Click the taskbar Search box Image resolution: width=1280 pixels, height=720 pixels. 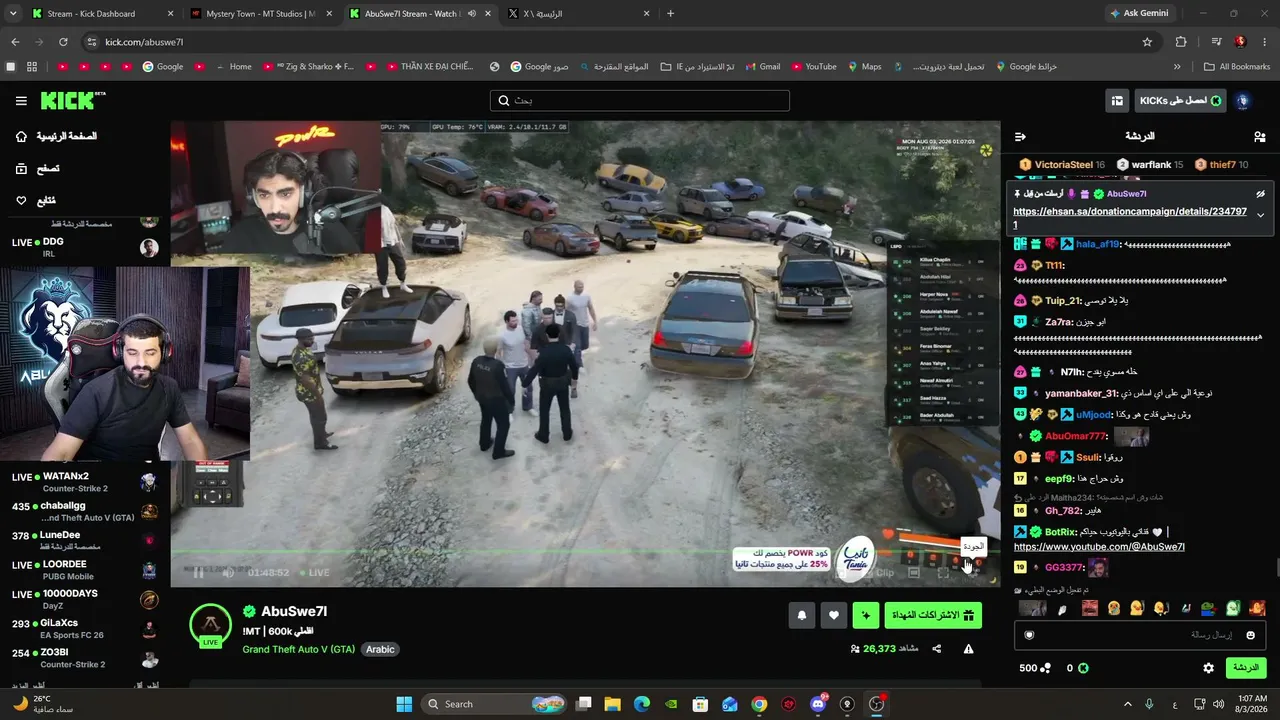click(x=495, y=704)
